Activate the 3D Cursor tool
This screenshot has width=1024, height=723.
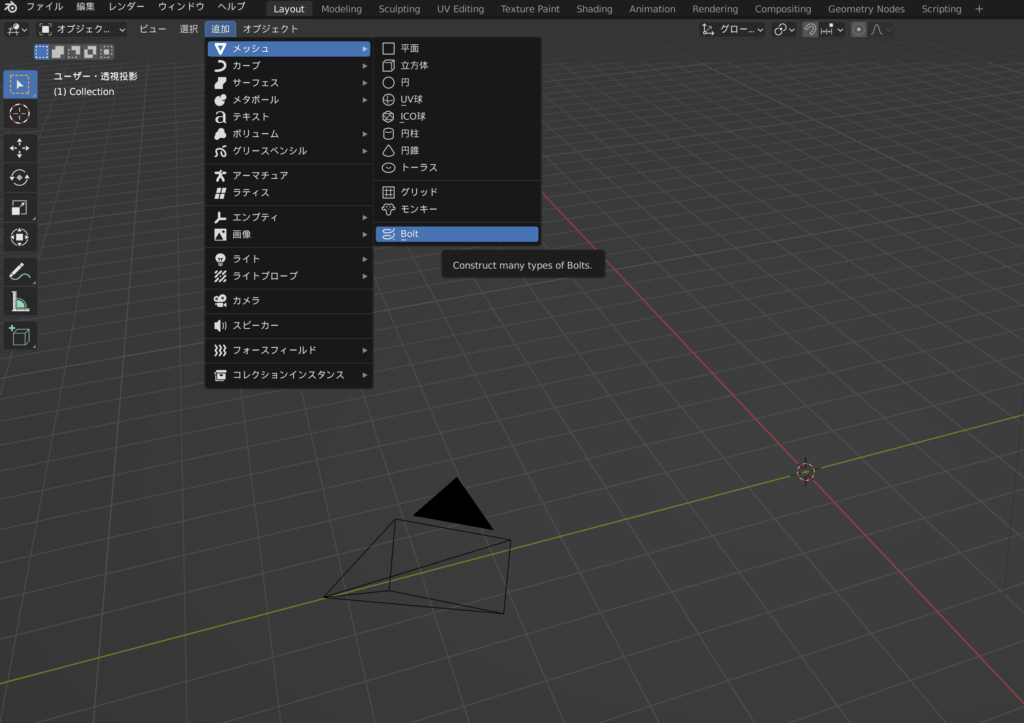tap(19, 114)
